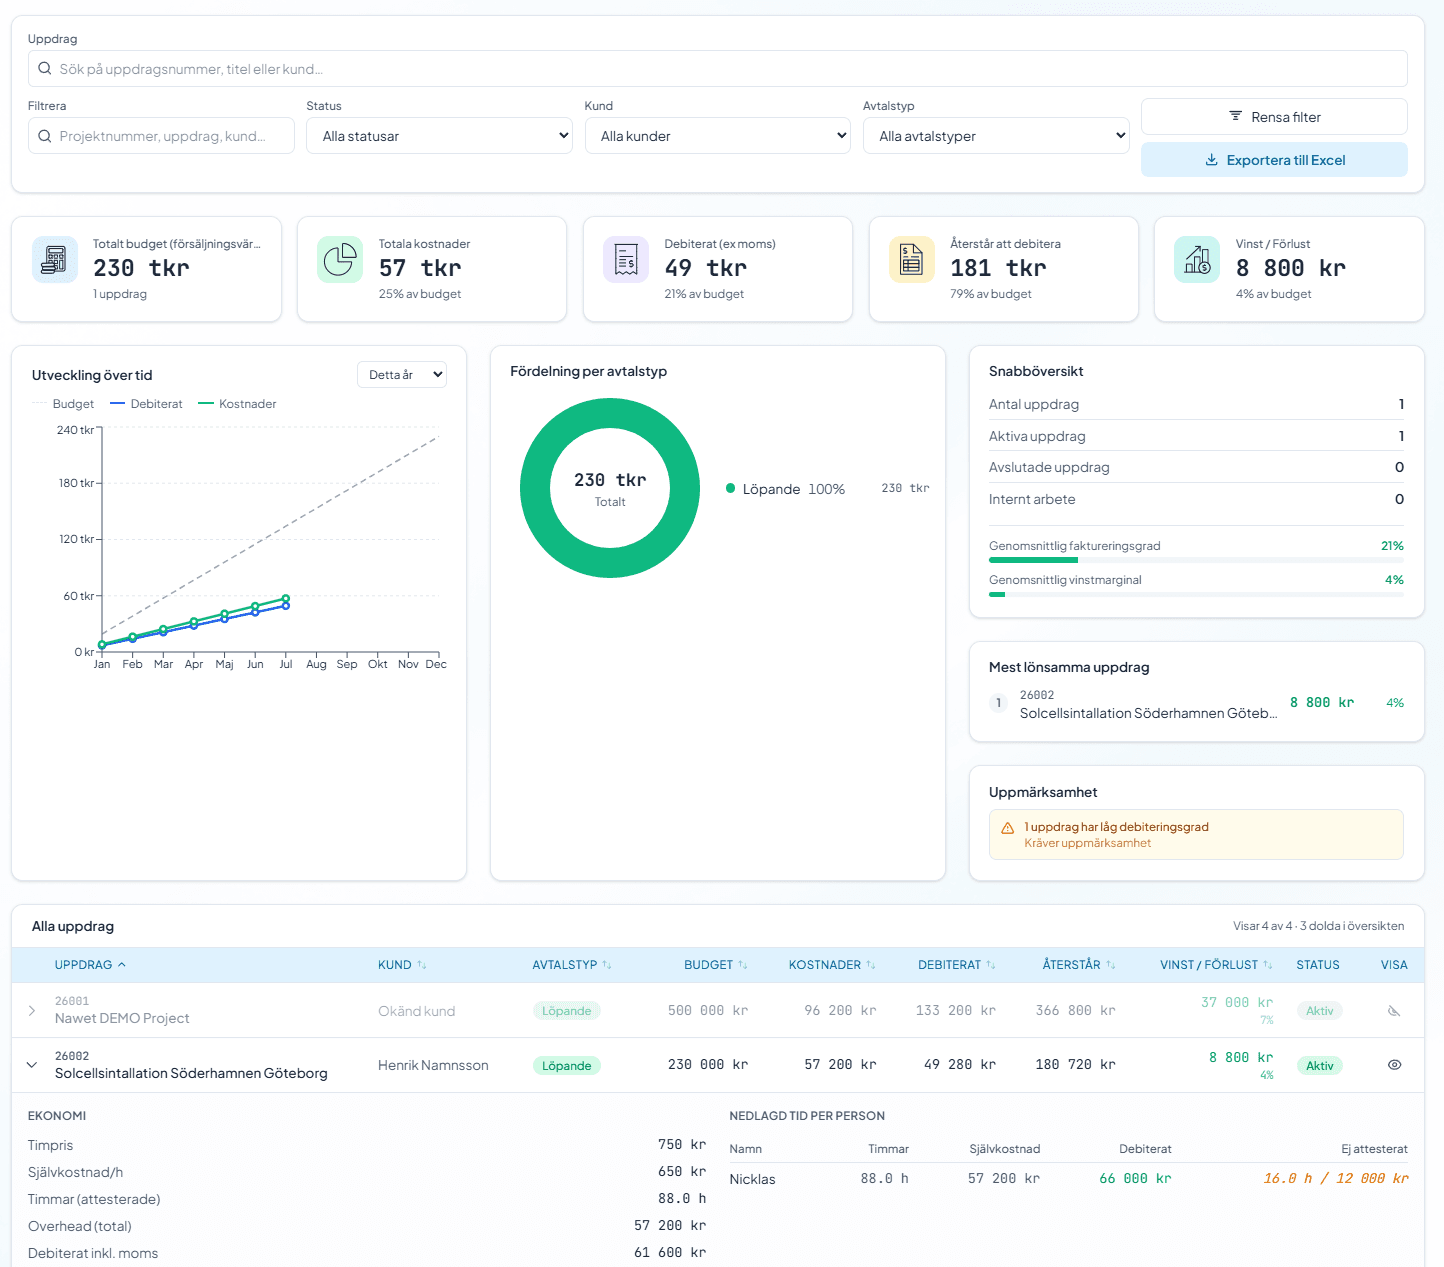This screenshot has height=1267, width=1444.
Task: Toggle Kostnader series in chart legend
Action: (x=237, y=404)
